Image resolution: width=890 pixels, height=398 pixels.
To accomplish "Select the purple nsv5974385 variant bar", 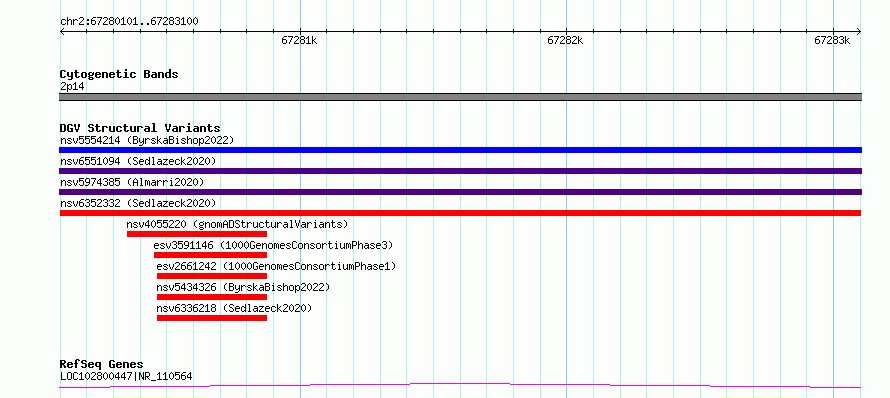I will (x=460, y=192).
